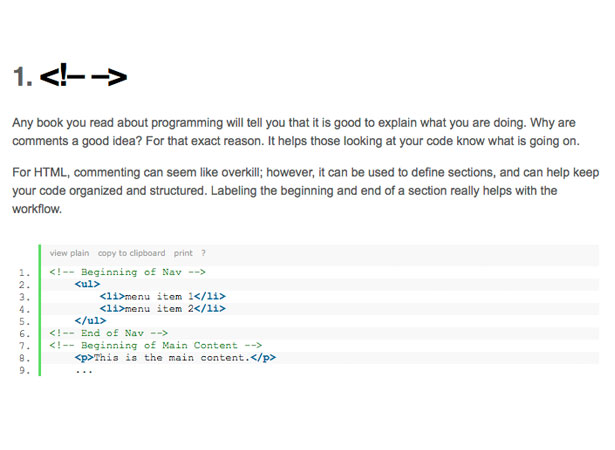Viewport: 615px width, 450px height.
Task: Click 'Beginning of Main Content' comment
Action: [156, 345]
